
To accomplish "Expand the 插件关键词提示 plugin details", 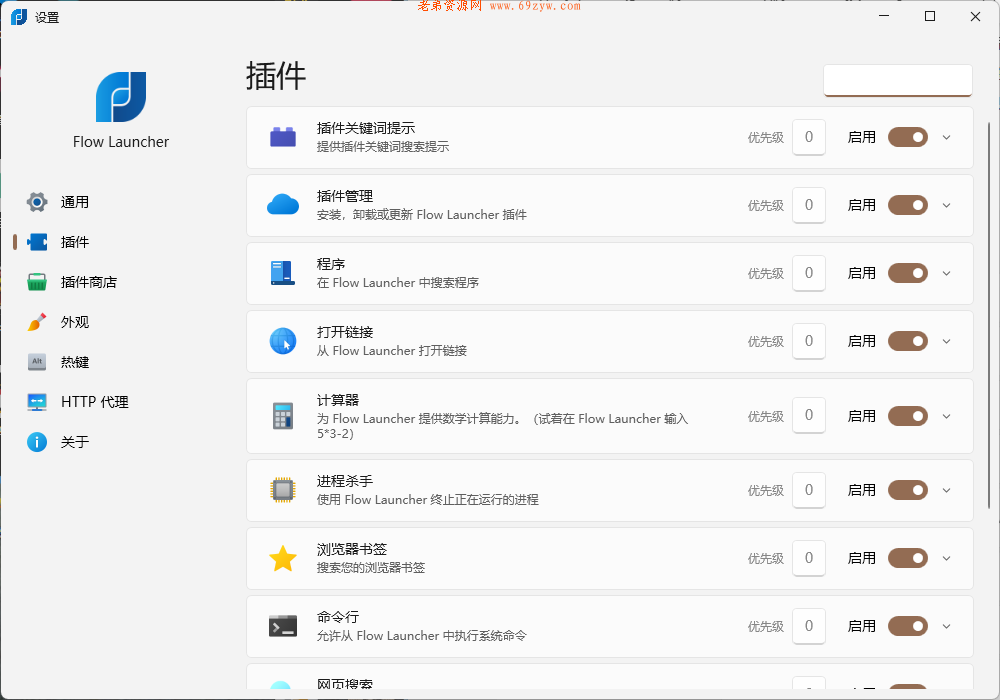I will (946, 138).
